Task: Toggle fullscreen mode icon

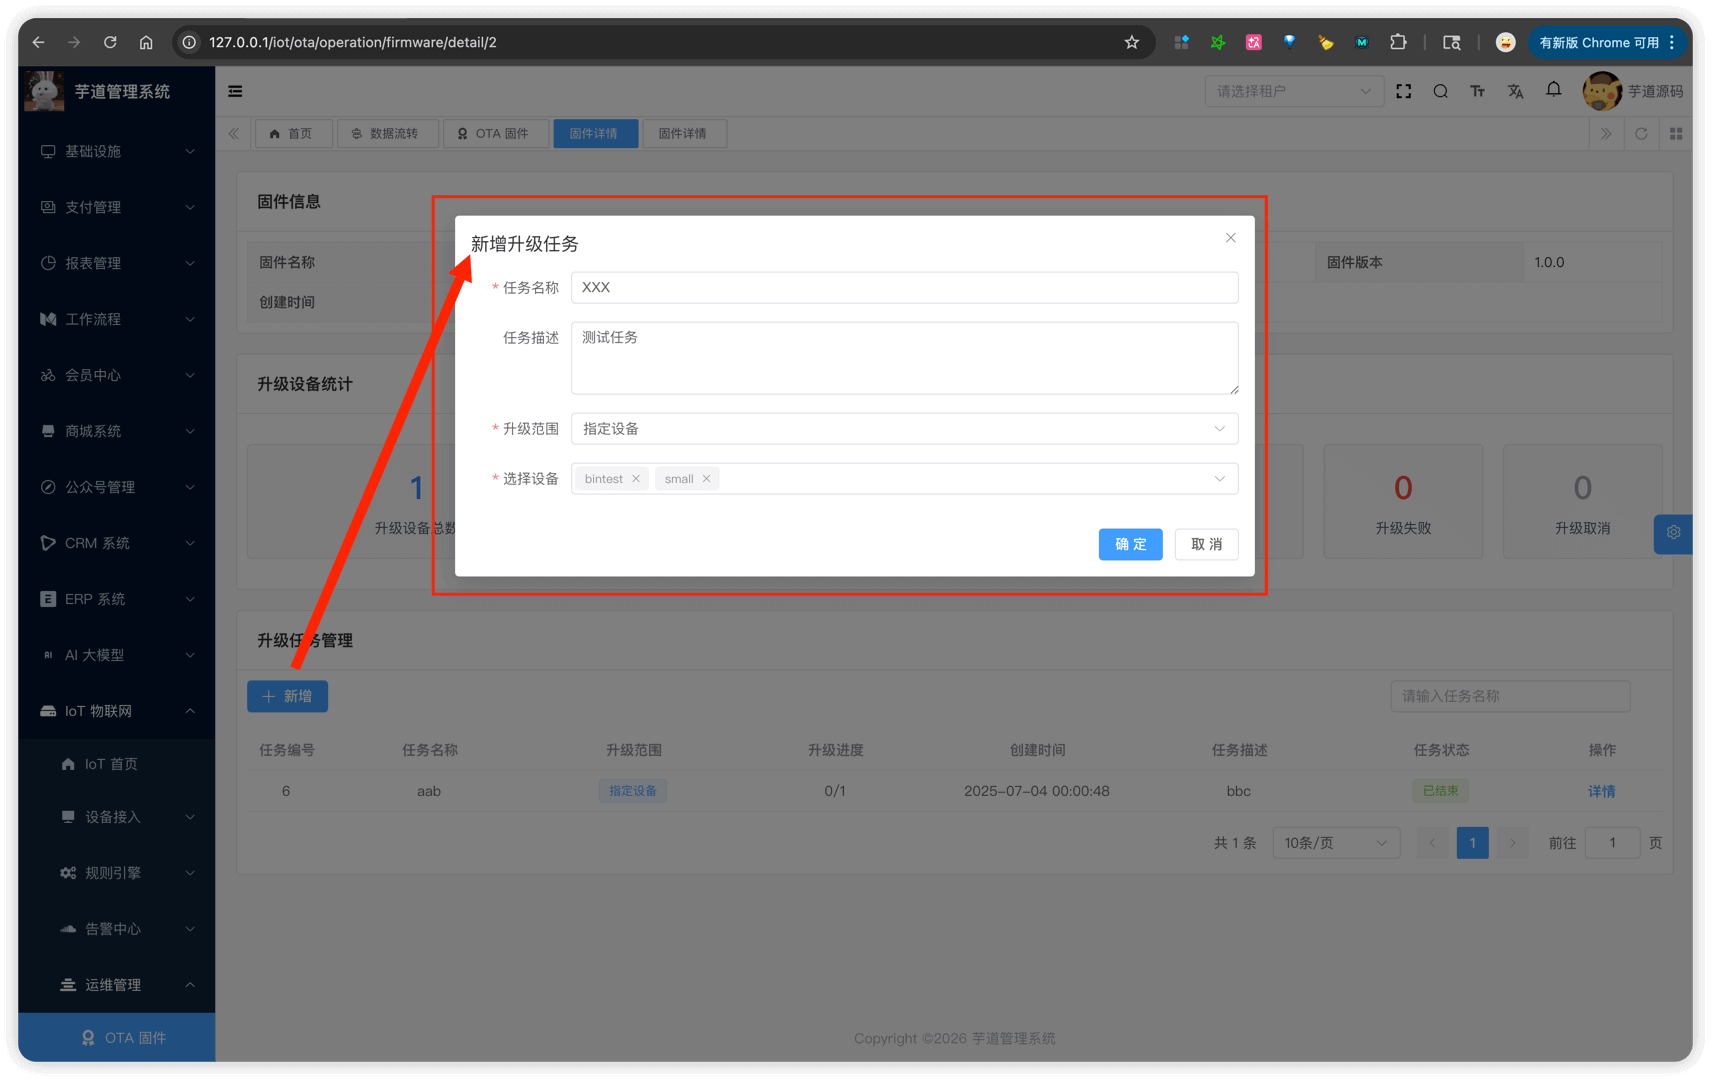Action: [x=1404, y=91]
